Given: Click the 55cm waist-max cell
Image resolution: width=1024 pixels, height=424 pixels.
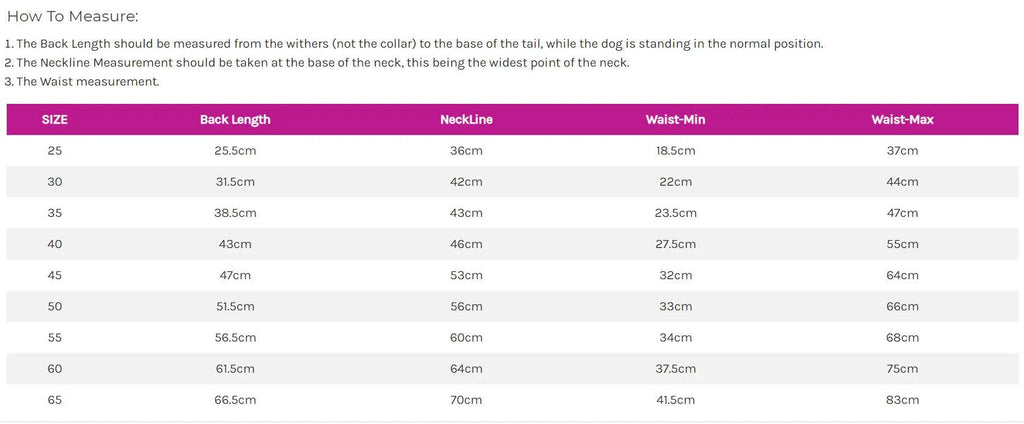Looking at the screenshot, I should coord(902,244).
